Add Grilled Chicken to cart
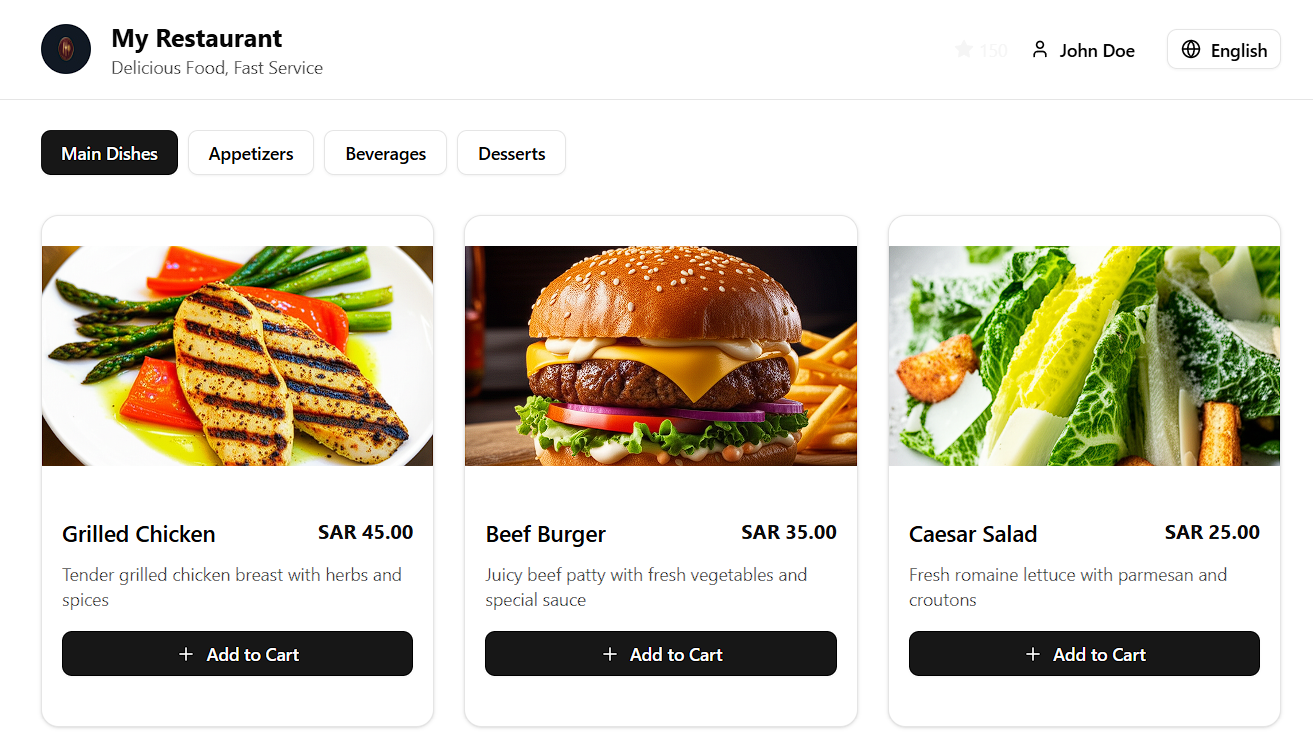Screen dimensions: 1313x732 tap(237, 654)
